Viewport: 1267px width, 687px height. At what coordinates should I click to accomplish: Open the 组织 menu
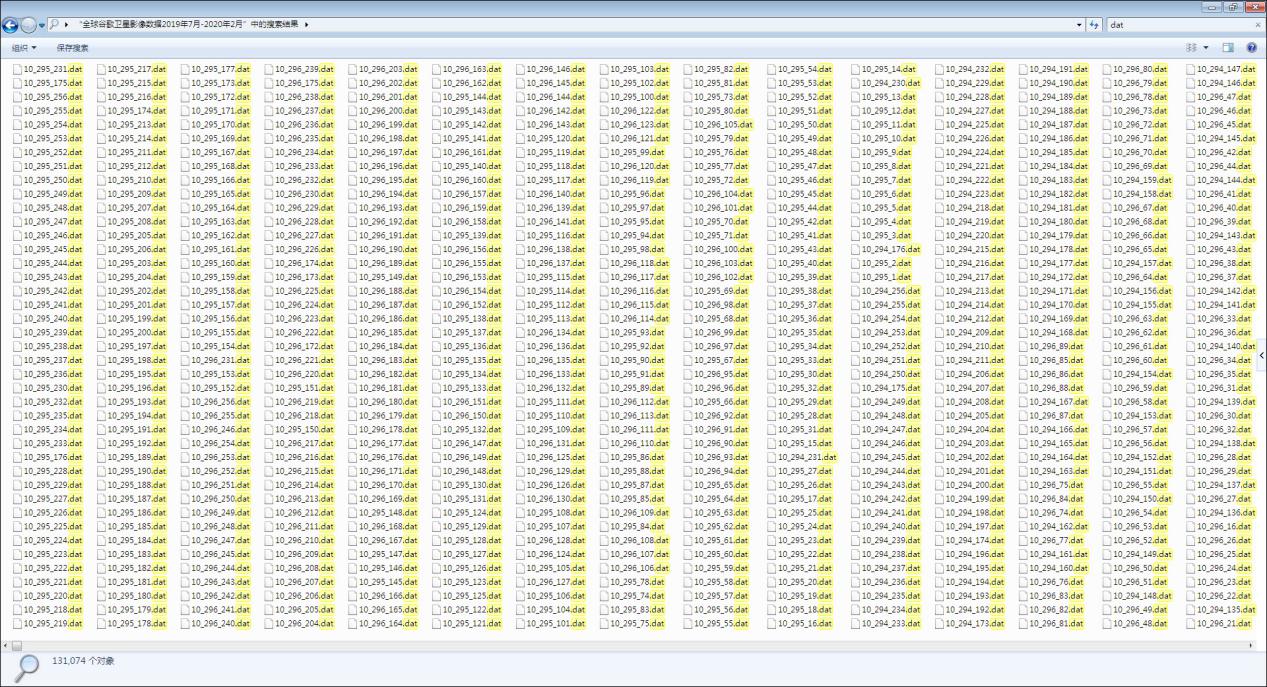[20, 46]
